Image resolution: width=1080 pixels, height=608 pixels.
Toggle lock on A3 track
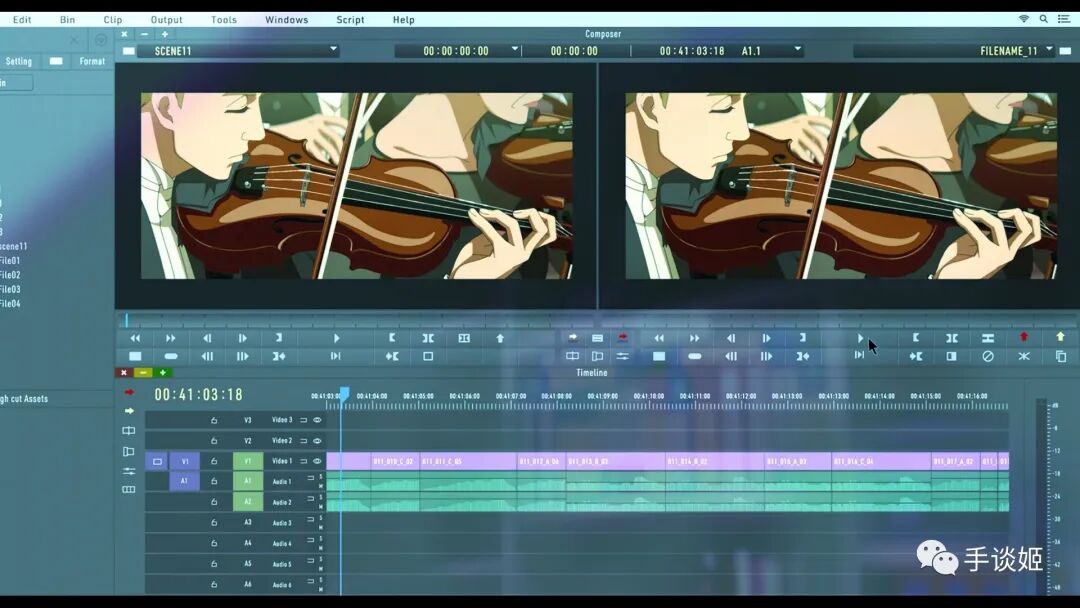coord(214,523)
